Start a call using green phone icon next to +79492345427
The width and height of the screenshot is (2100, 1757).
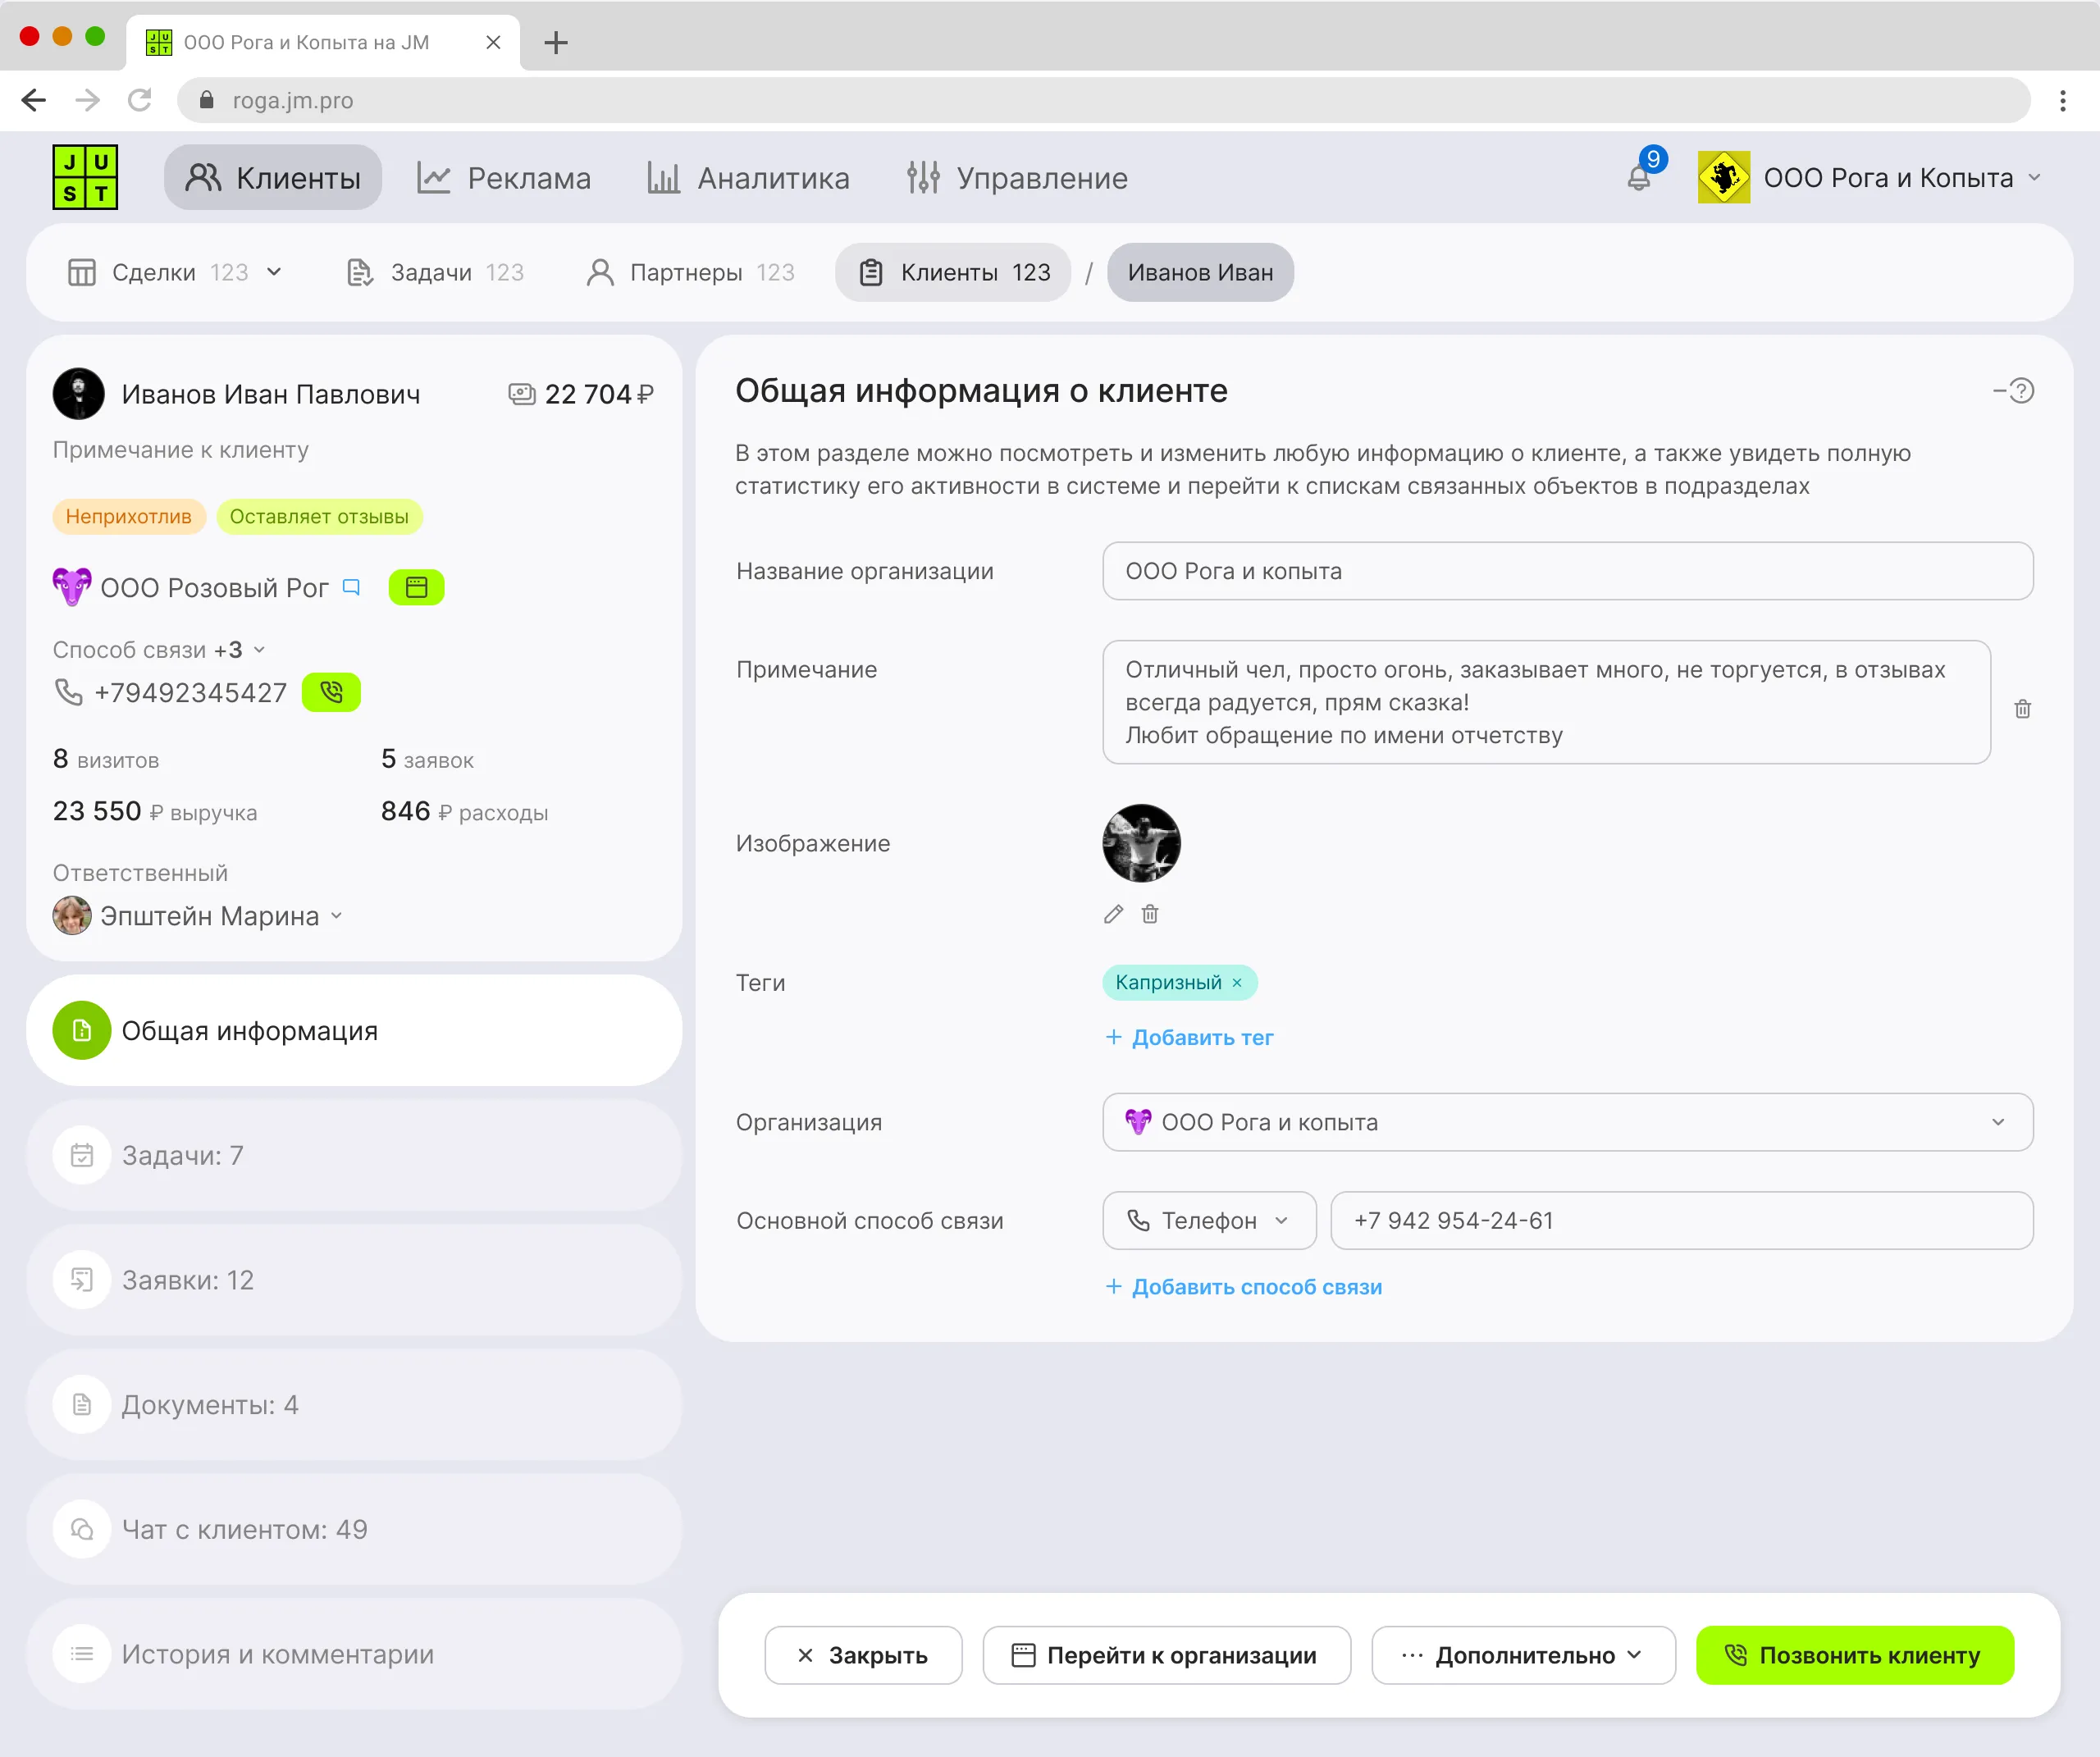click(x=331, y=692)
